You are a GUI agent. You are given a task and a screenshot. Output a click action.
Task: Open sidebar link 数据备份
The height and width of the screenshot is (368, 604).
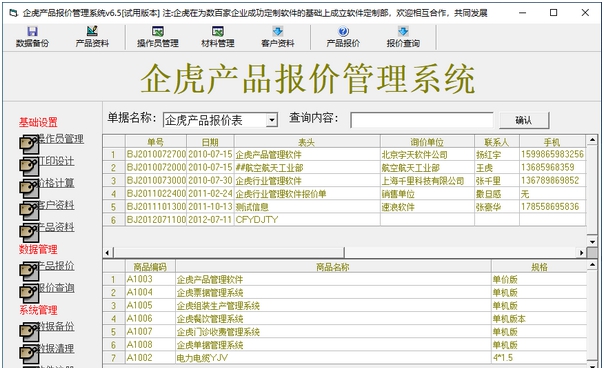pyautogui.click(x=56, y=327)
